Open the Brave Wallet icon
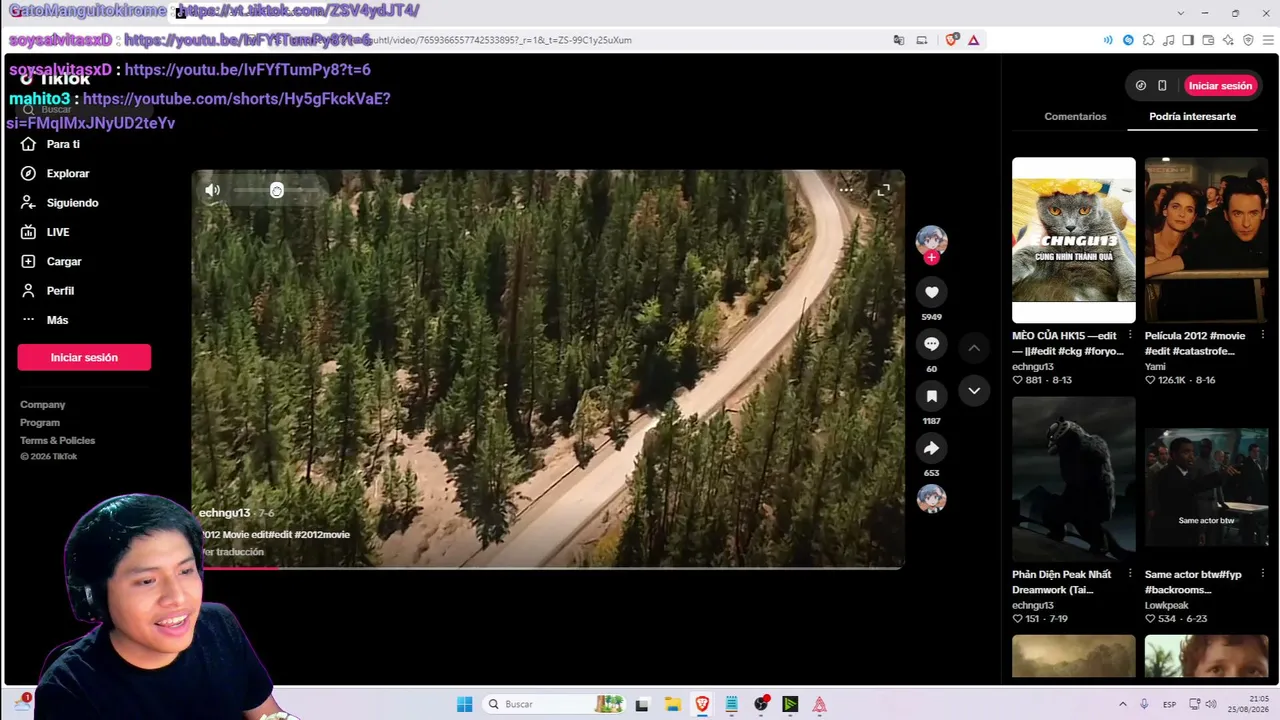Viewport: 1280px width, 720px height. 1208,40
